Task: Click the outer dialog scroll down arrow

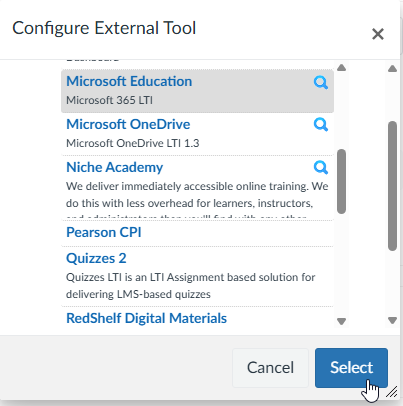Action: click(392, 320)
